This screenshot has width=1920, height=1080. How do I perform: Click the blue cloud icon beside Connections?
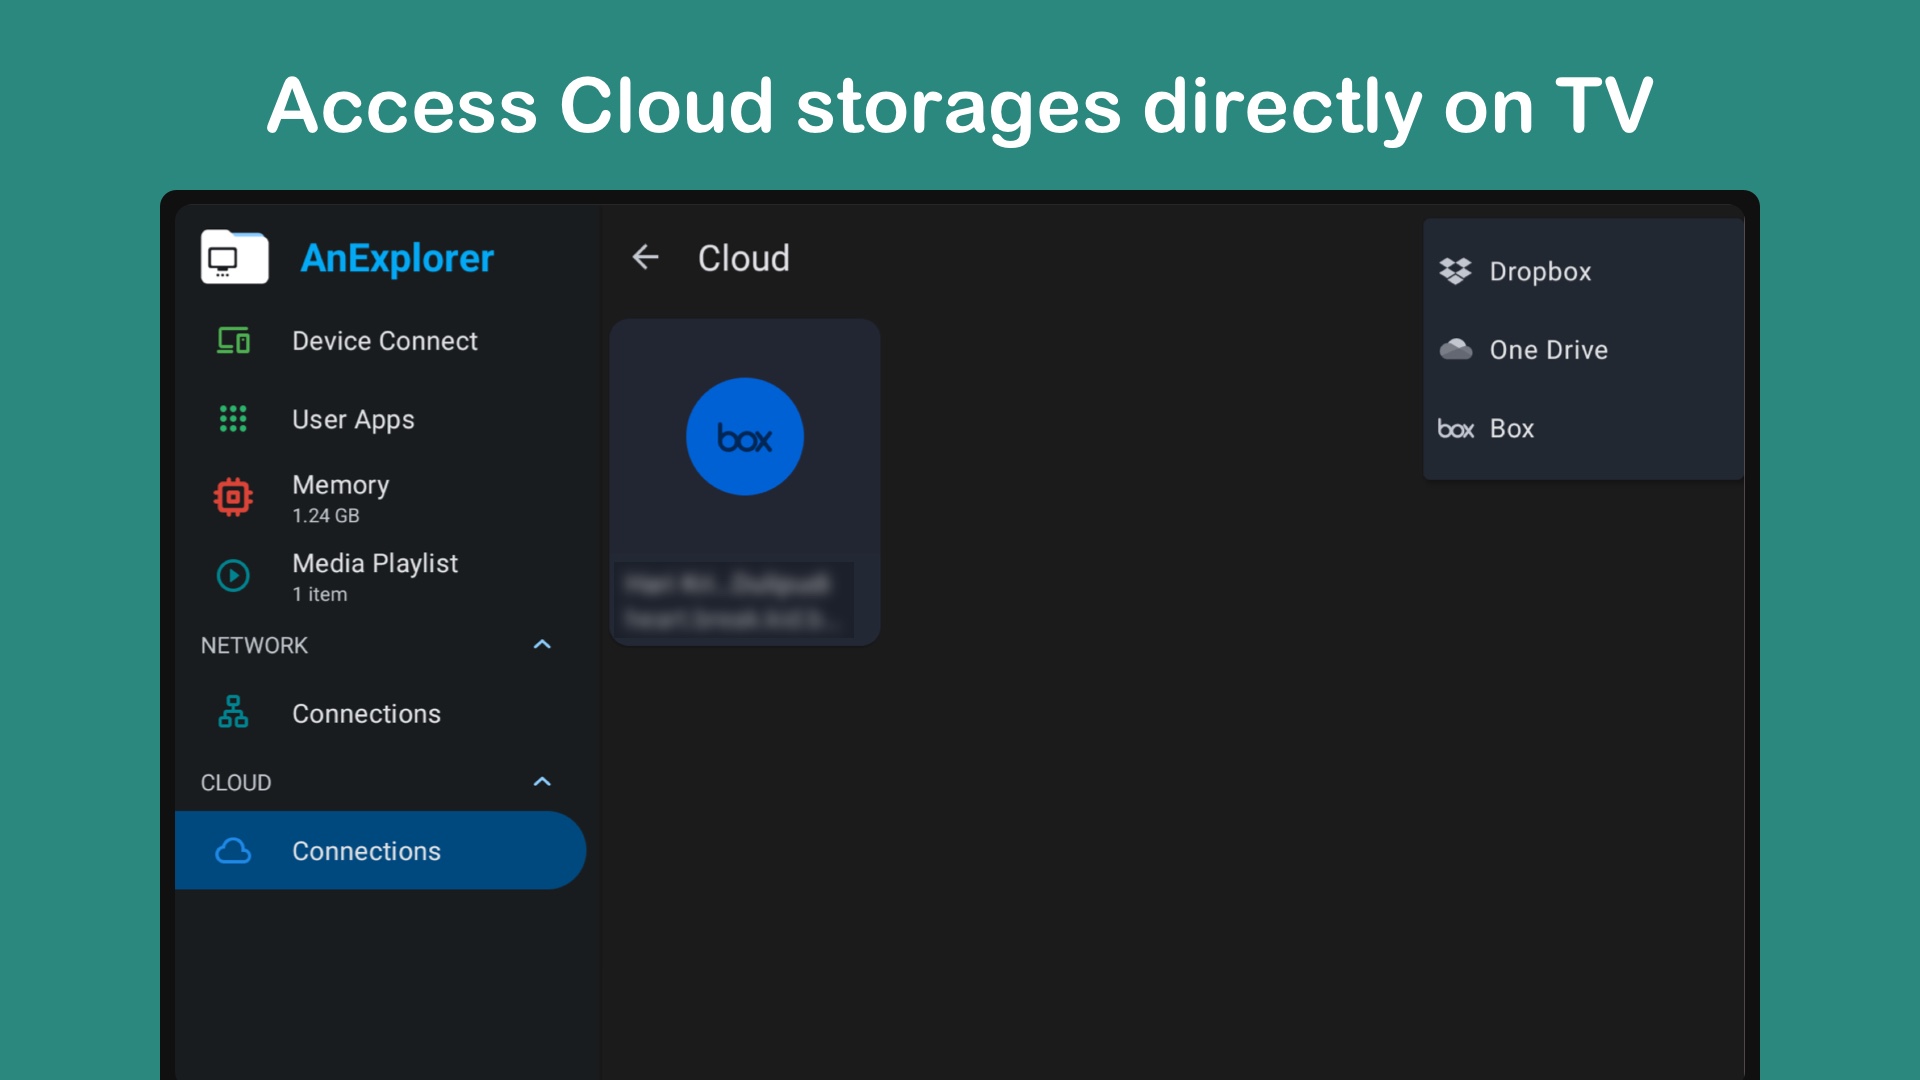point(234,850)
